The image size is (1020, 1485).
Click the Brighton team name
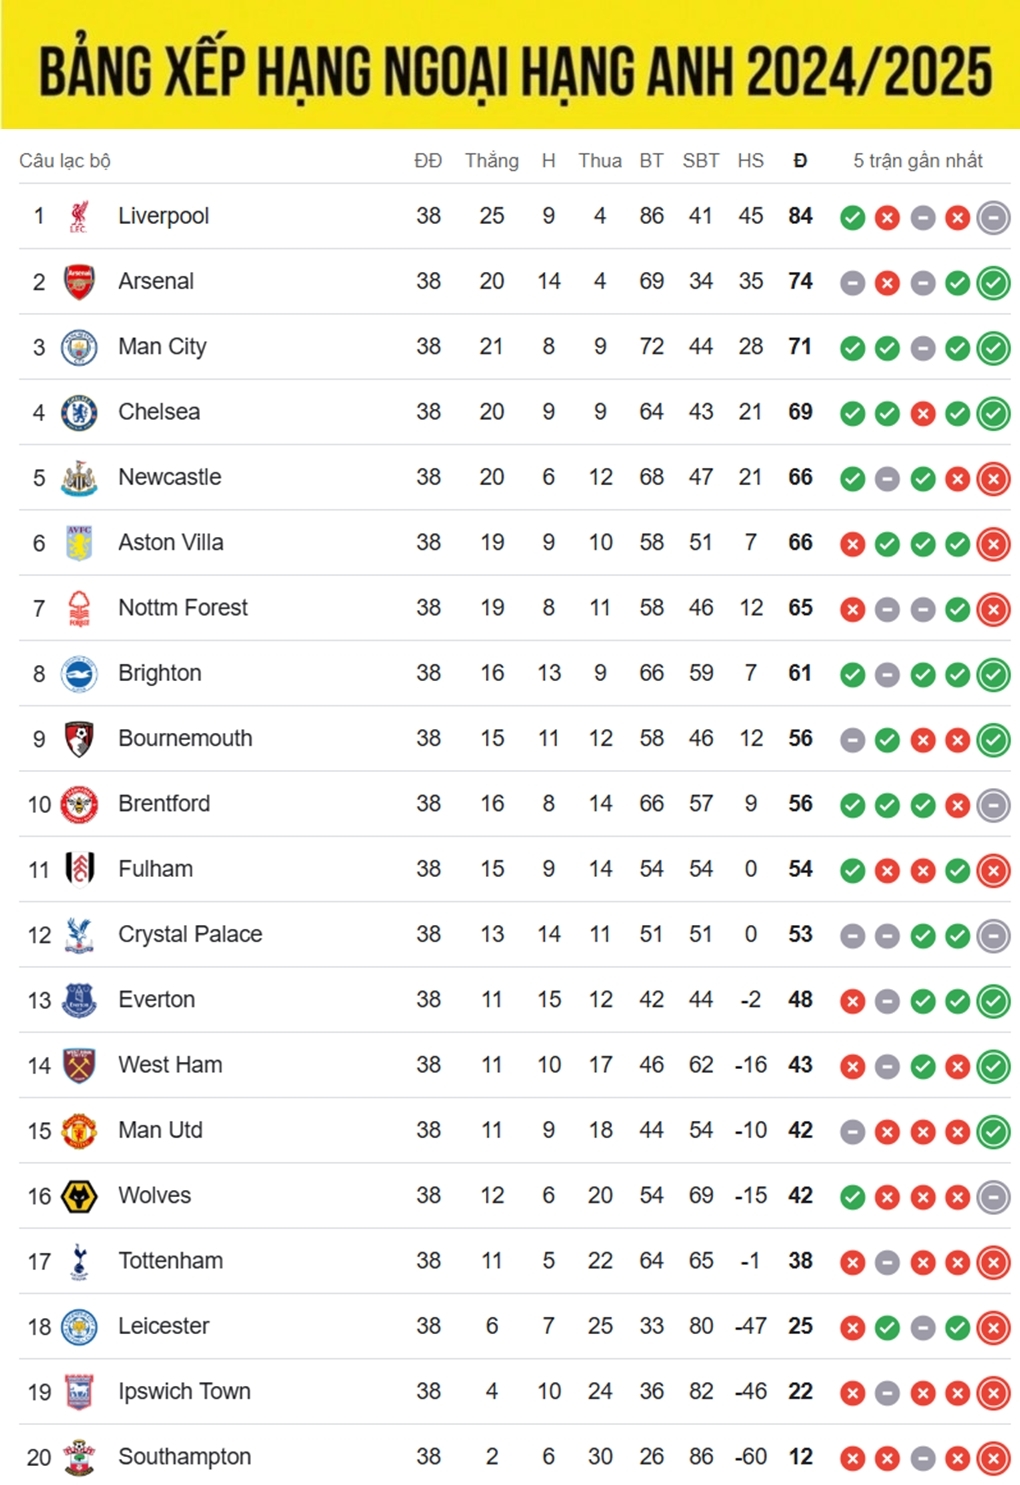tap(160, 673)
